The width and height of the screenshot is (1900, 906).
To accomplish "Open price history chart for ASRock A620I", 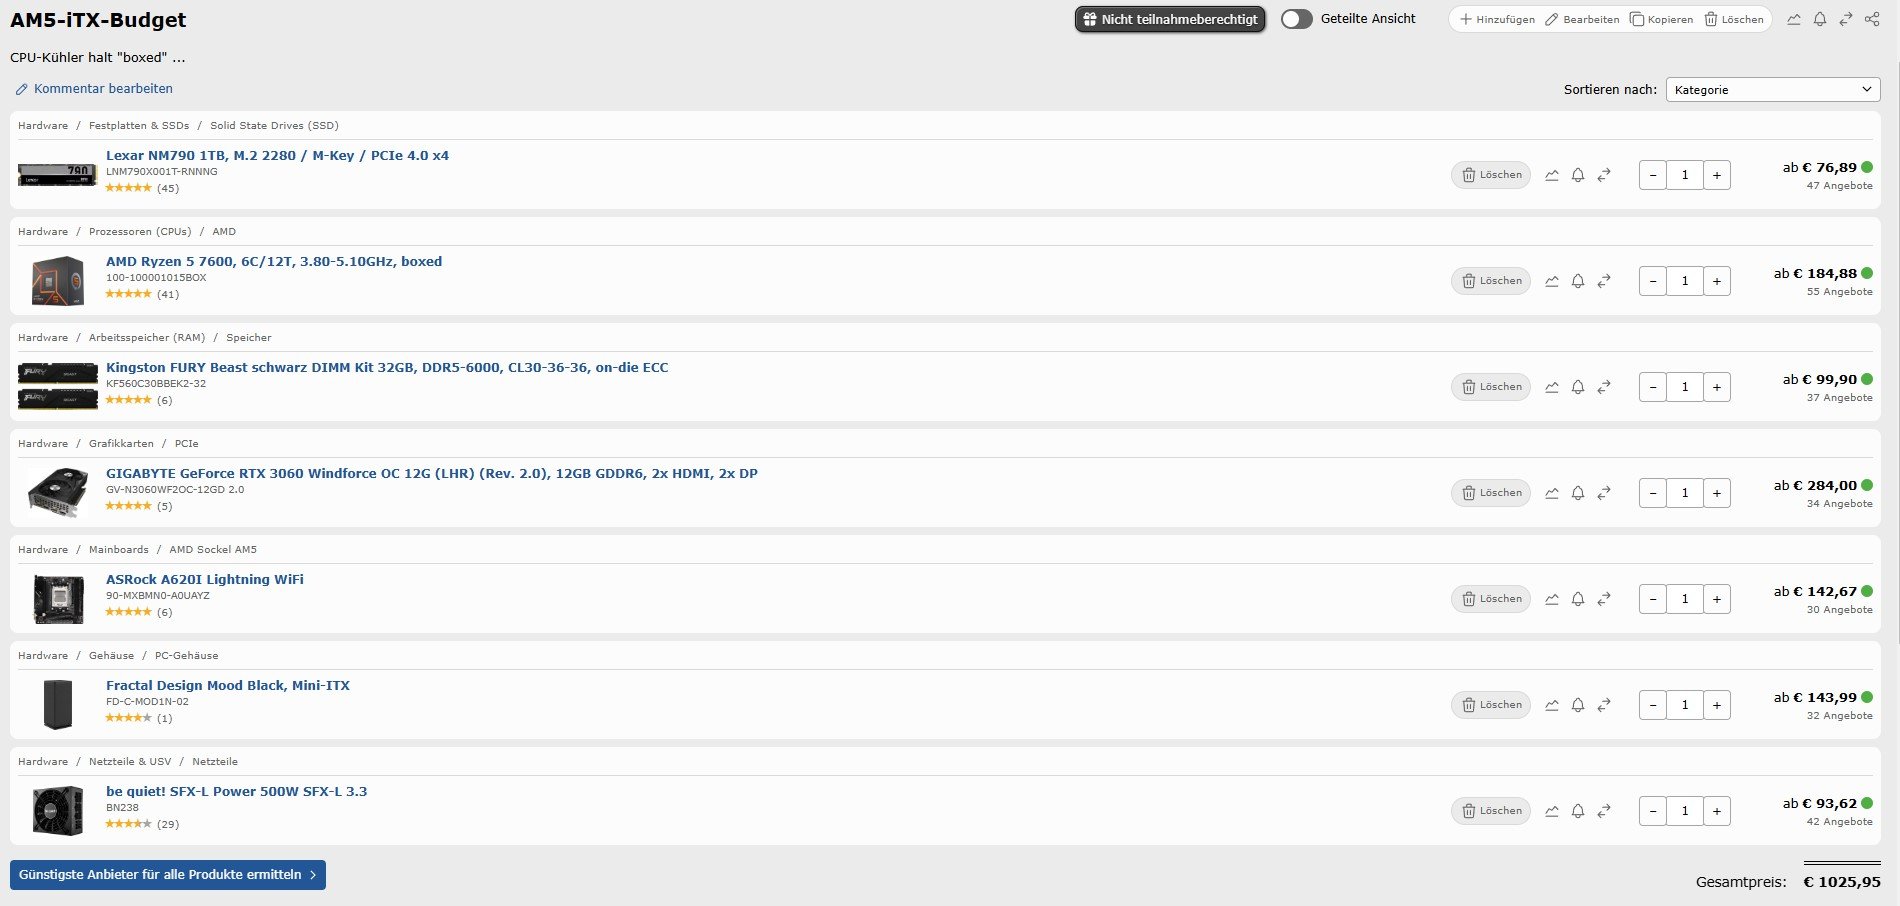I will pyautogui.click(x=1552, y=599).
